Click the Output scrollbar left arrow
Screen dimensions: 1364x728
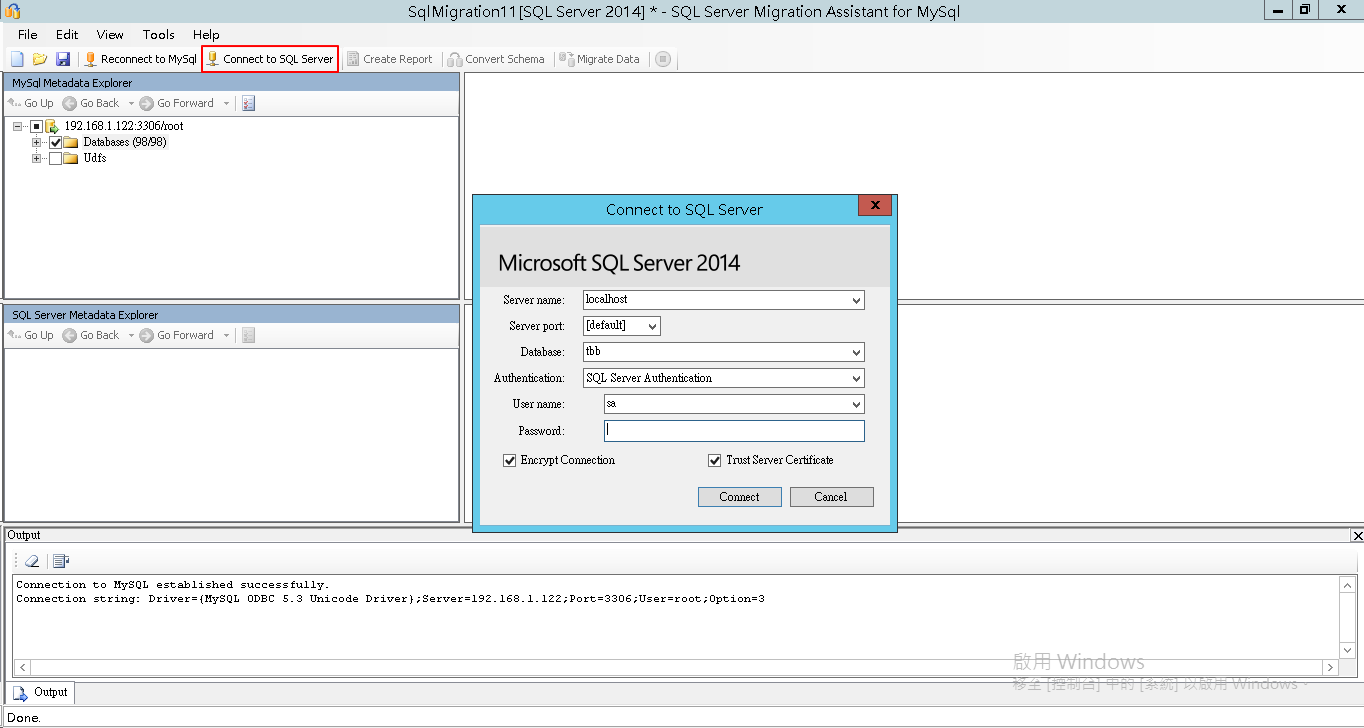(22, 667)
